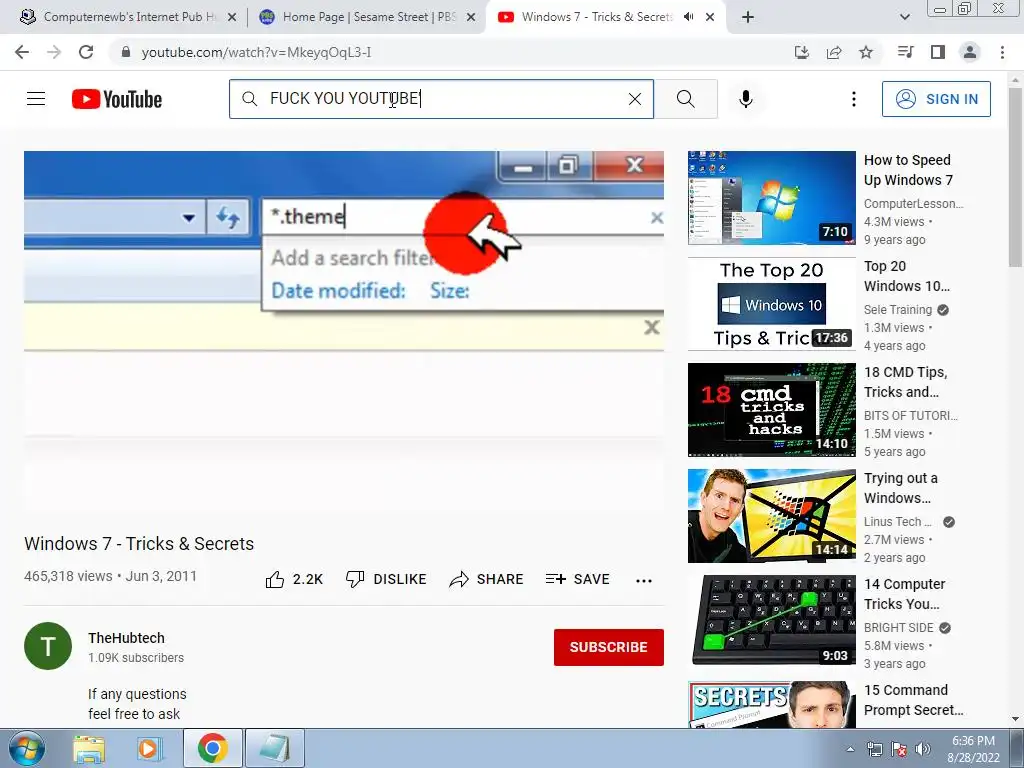Click the address bar URL
1024x768 pixels.
(256, 52)
